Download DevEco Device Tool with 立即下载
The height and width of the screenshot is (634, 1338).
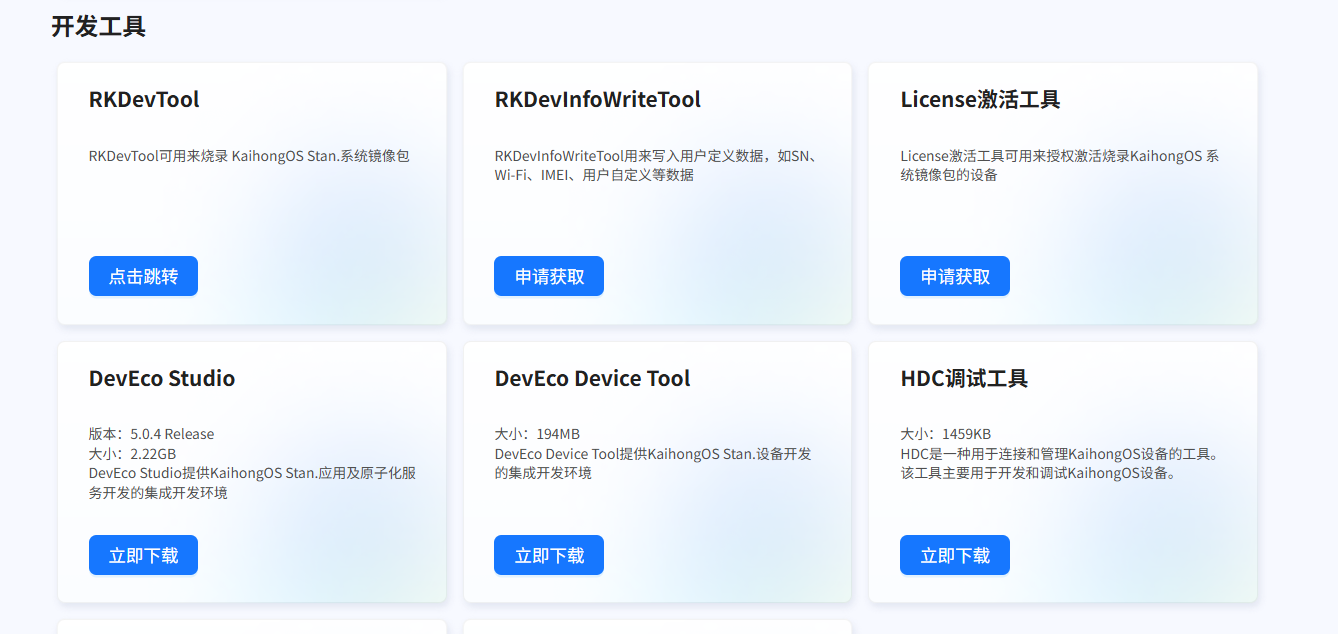549,555
